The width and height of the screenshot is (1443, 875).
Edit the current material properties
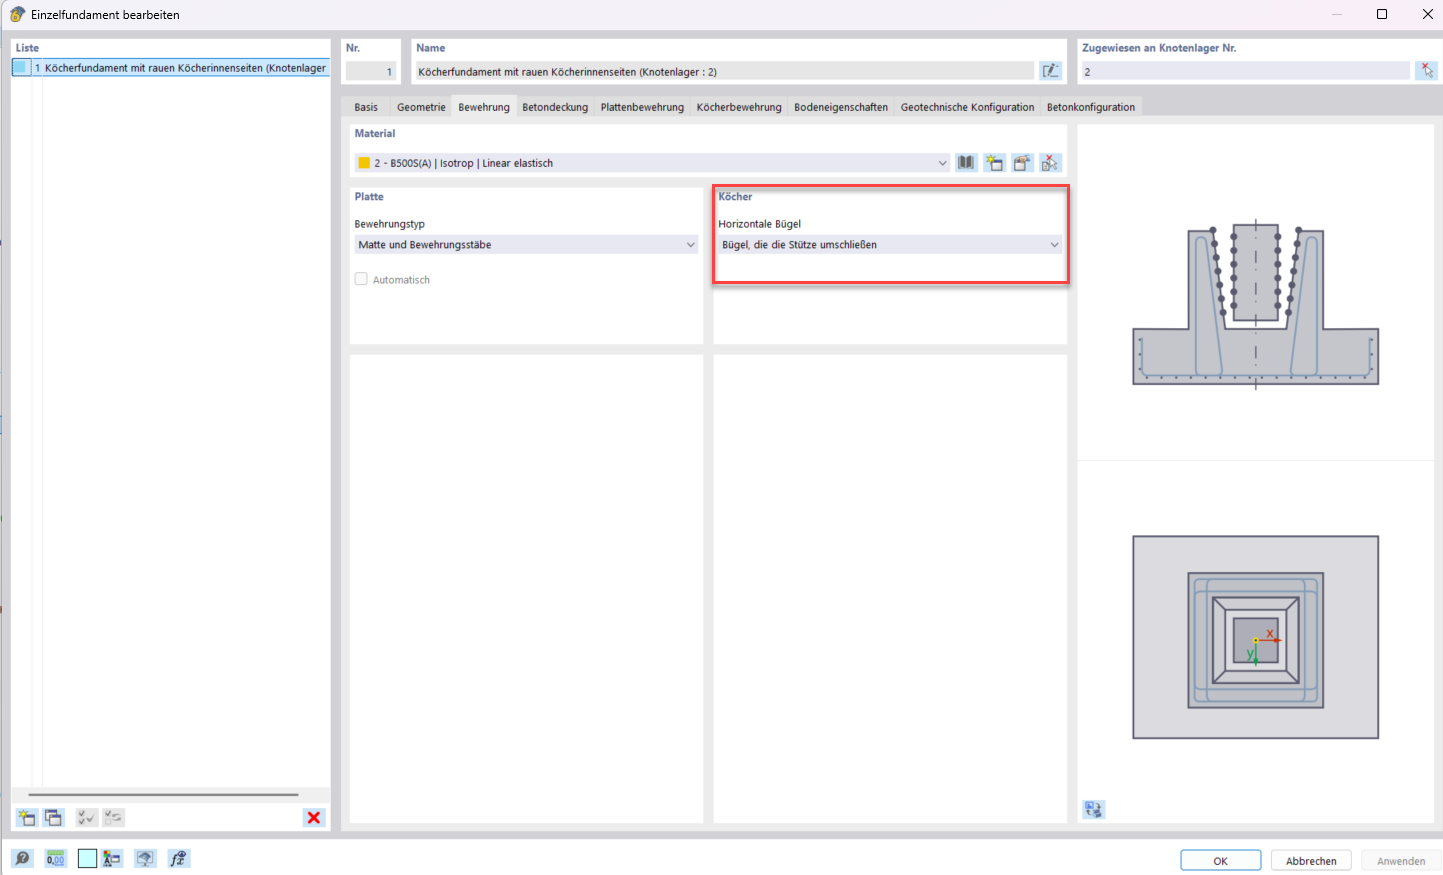pyautogui.click(x=1022, y=162)
